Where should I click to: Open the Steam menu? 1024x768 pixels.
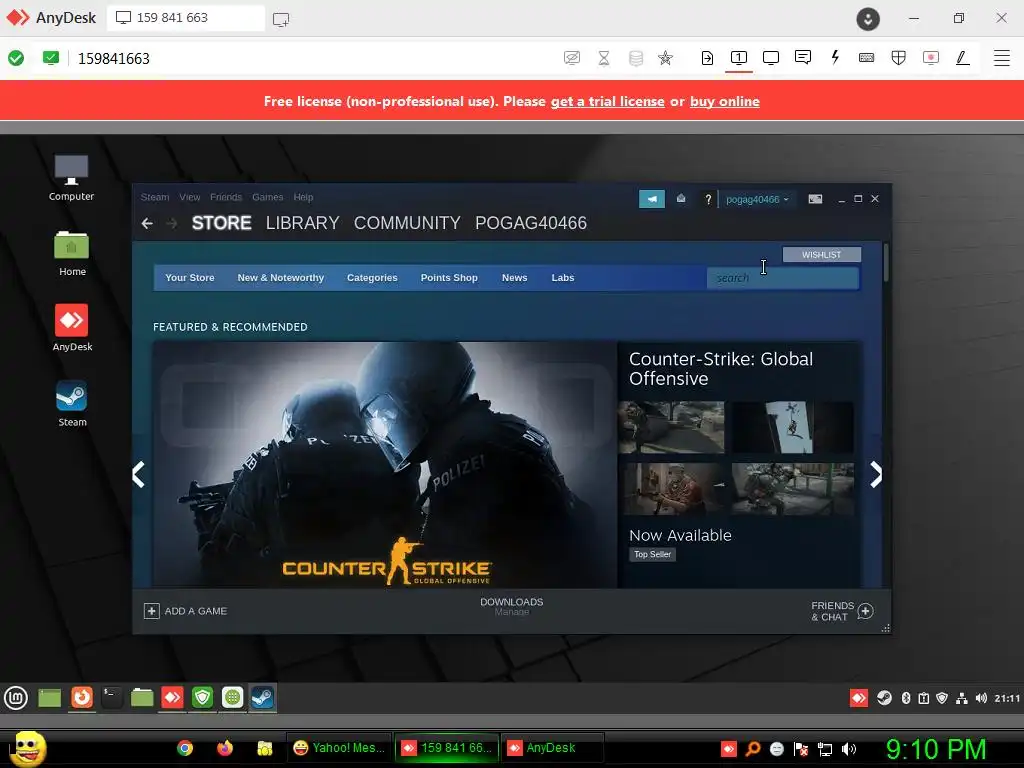click(x=155, y=197)
